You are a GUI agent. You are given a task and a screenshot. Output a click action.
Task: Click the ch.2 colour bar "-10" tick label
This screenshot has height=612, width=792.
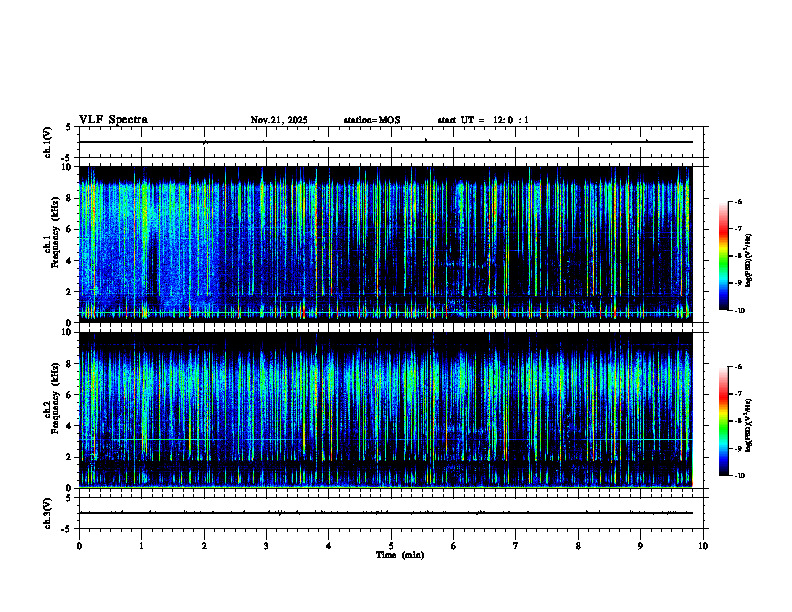pos(739,476)
